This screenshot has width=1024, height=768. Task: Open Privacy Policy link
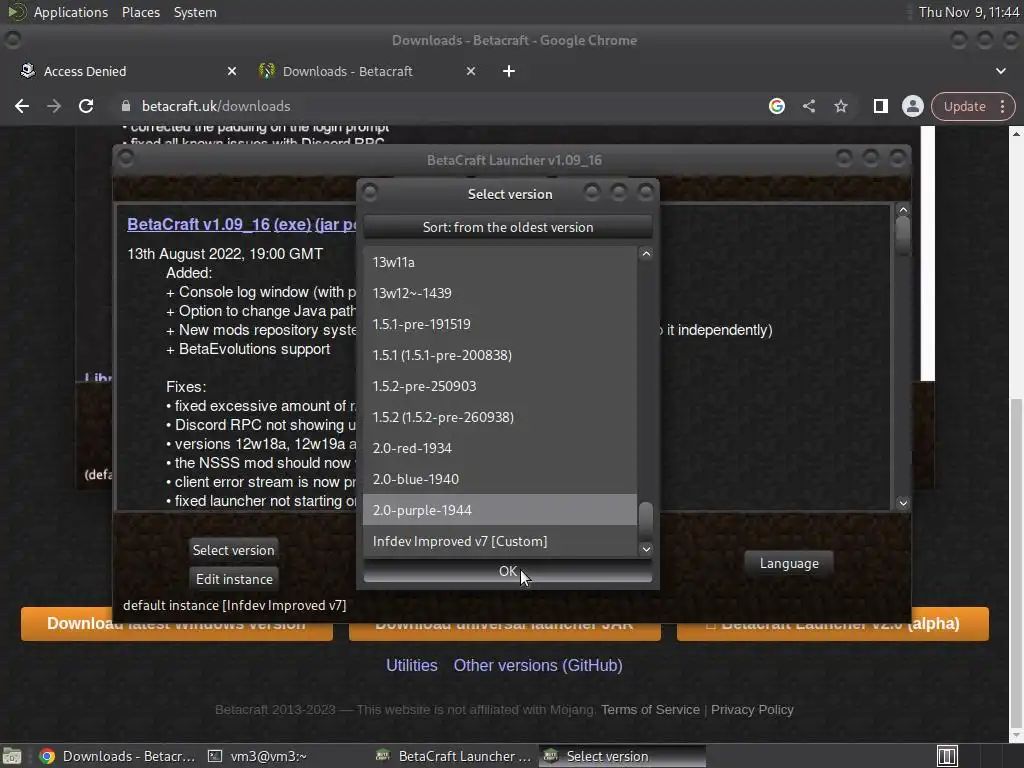752,710
